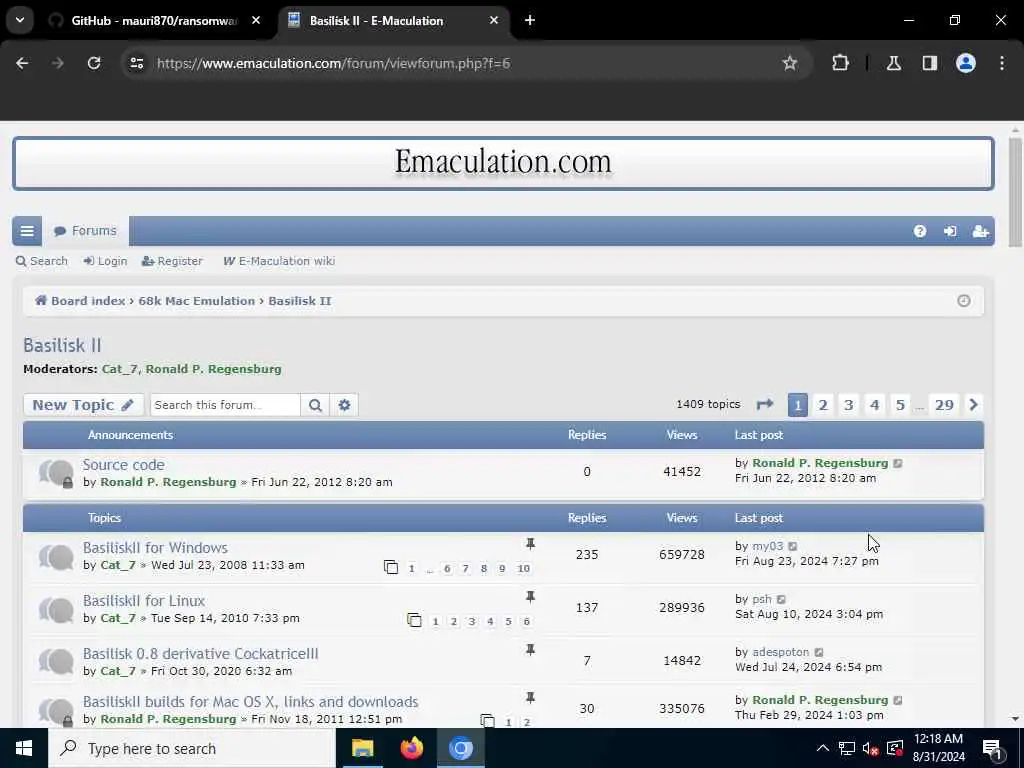Open advanced search gear icon
Screen dimensions: 1024x768
344,405
